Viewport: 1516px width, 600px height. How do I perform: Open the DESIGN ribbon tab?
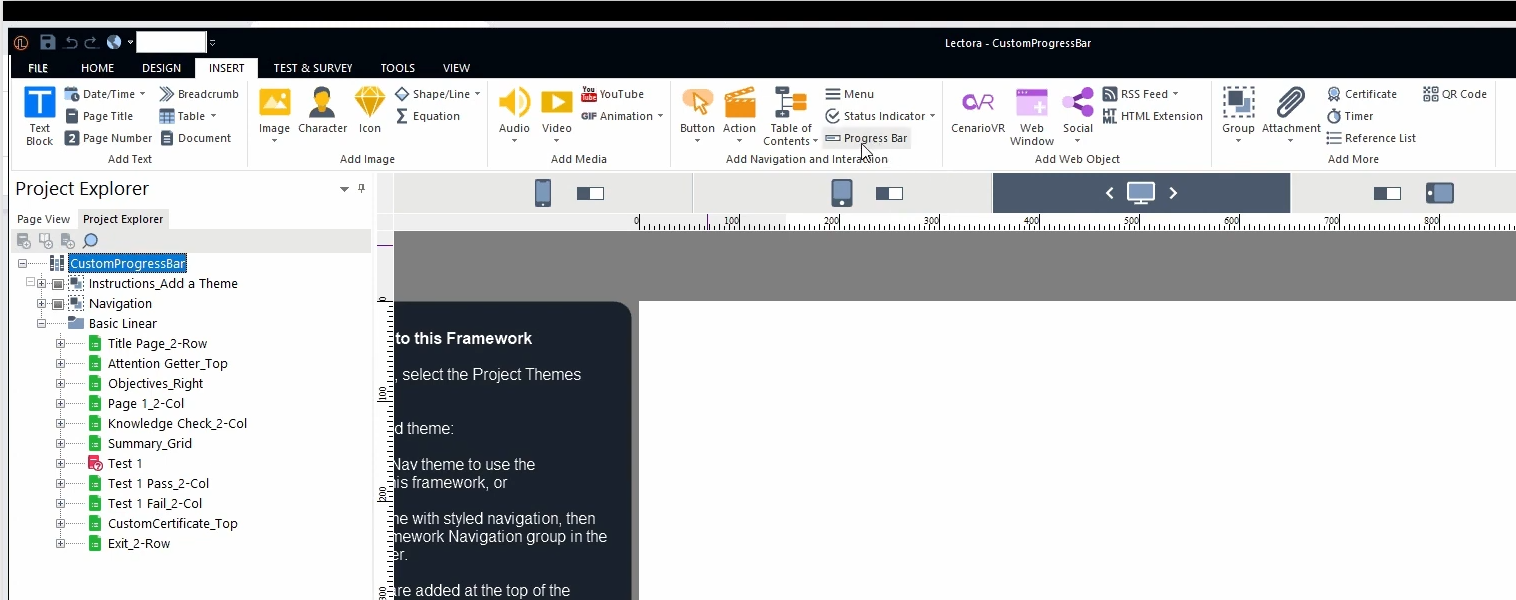(x=161, y=68)
